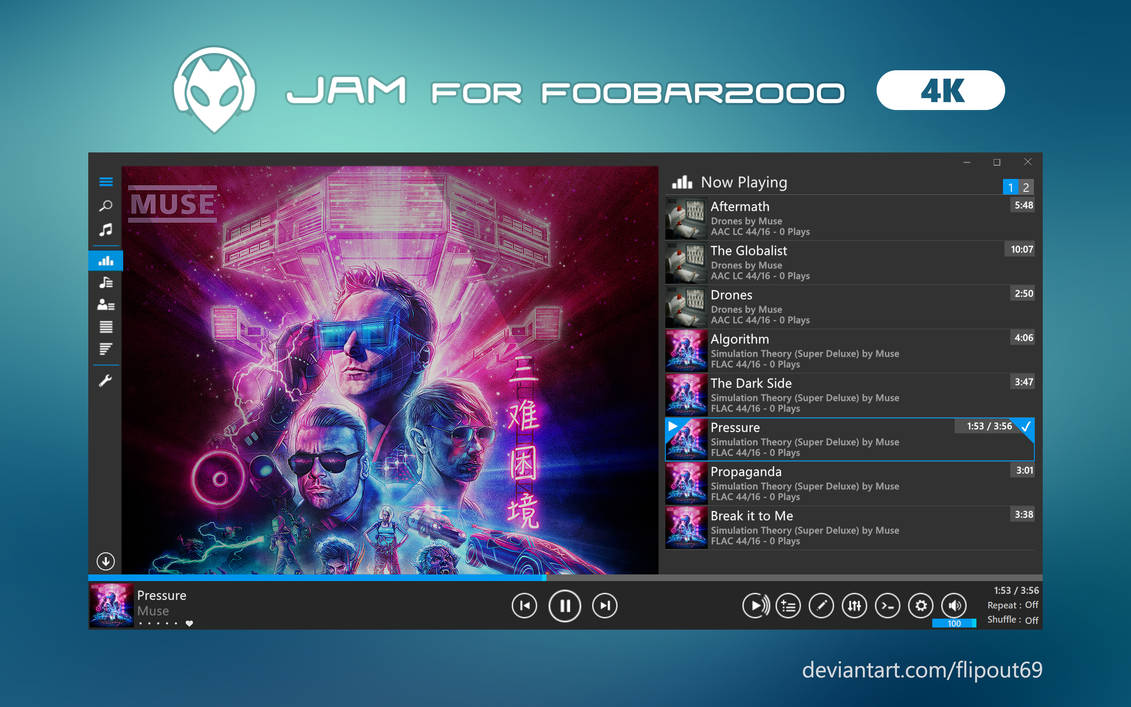Click the large Muse album artwork
The image size is (1131, 707).
(x=390, y=370)
